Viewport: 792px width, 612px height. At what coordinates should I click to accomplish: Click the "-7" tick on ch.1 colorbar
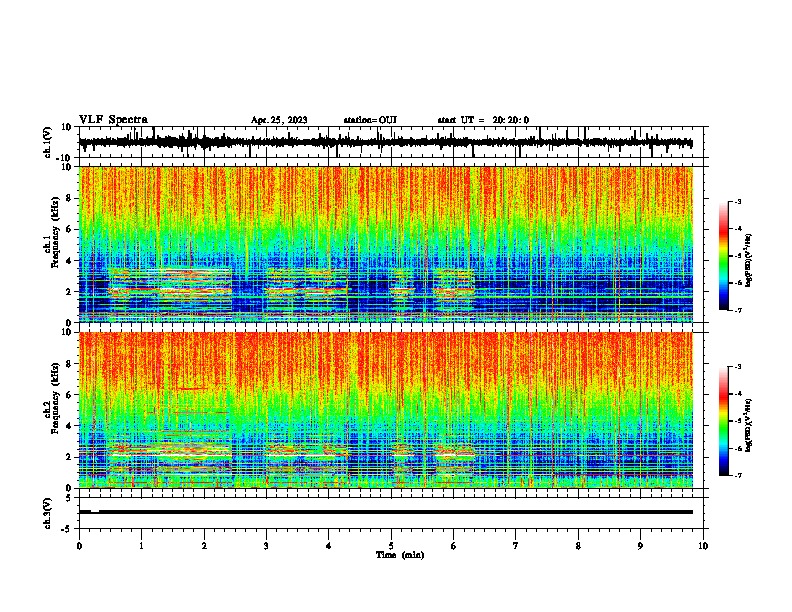point(737,310)
